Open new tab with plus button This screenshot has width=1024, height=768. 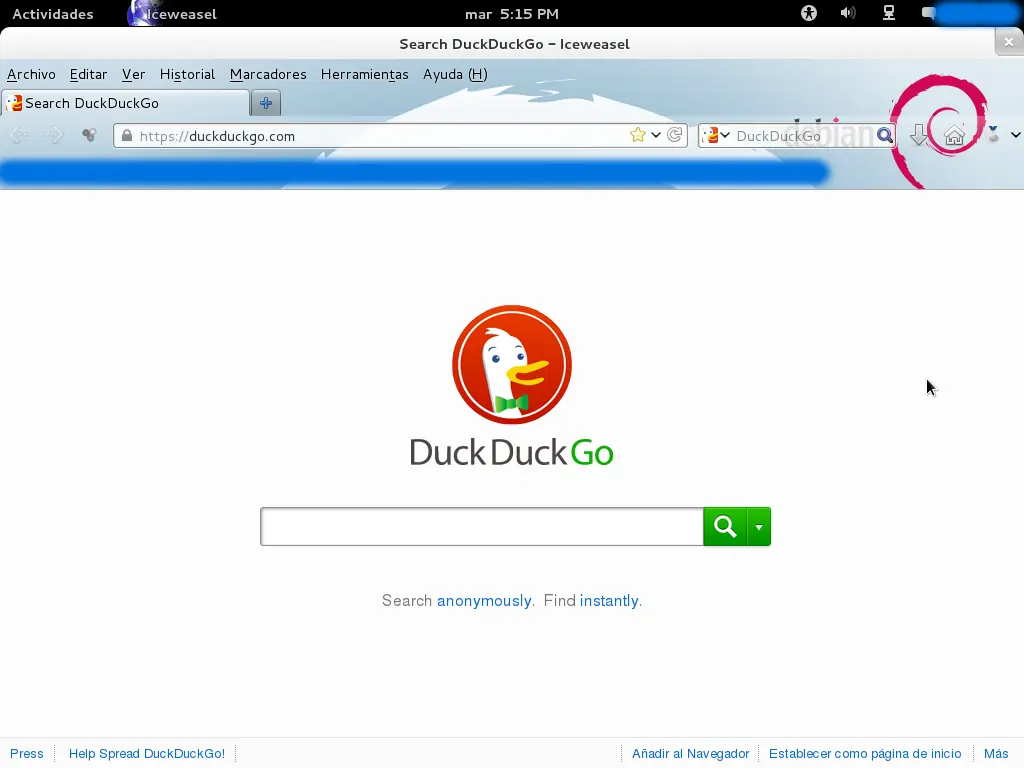(266, 103)
